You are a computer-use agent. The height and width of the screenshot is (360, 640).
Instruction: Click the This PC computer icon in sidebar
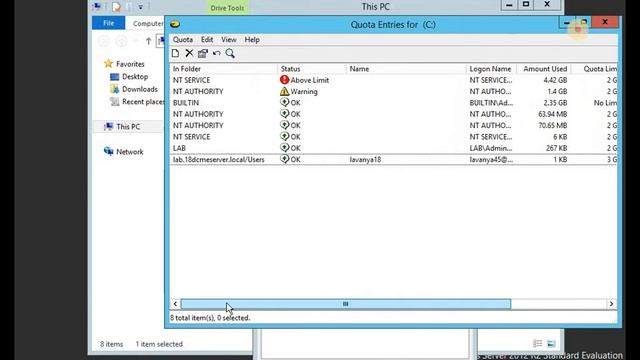[109, 127]
